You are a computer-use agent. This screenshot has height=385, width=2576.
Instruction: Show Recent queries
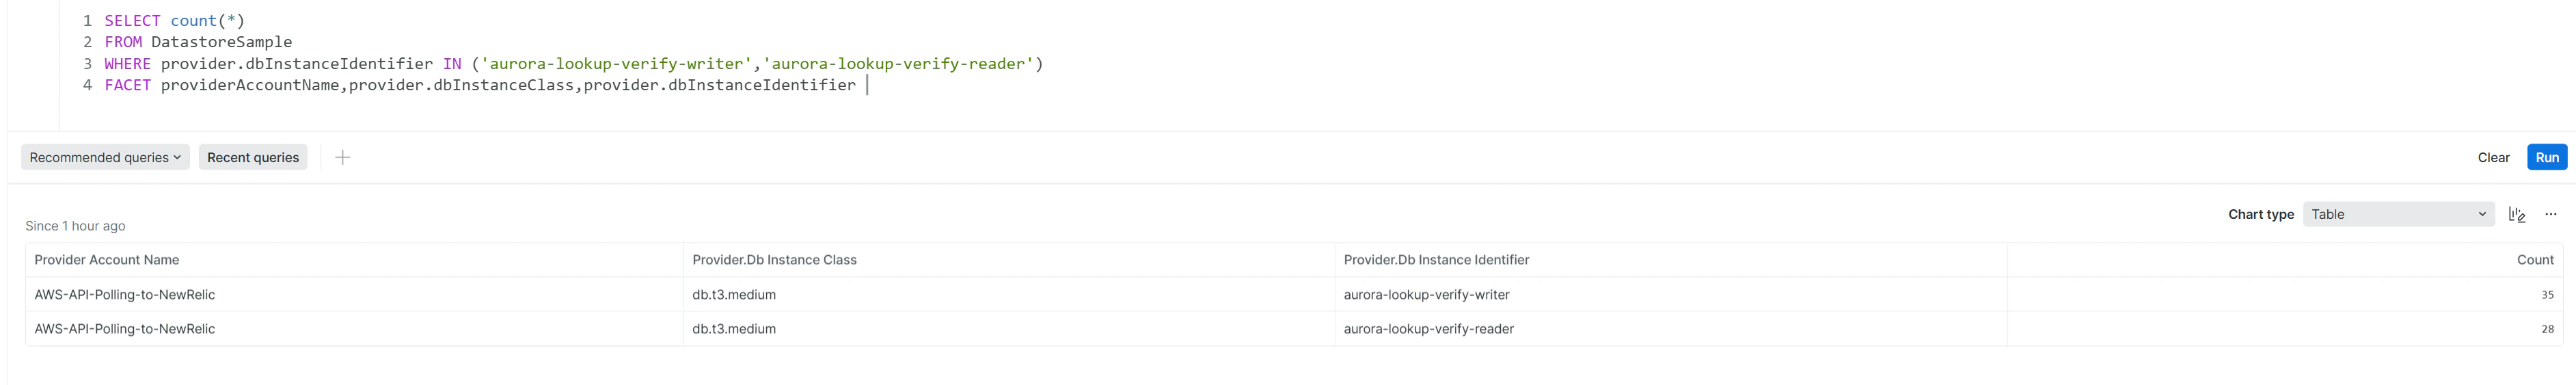click(x=253, y=157)
